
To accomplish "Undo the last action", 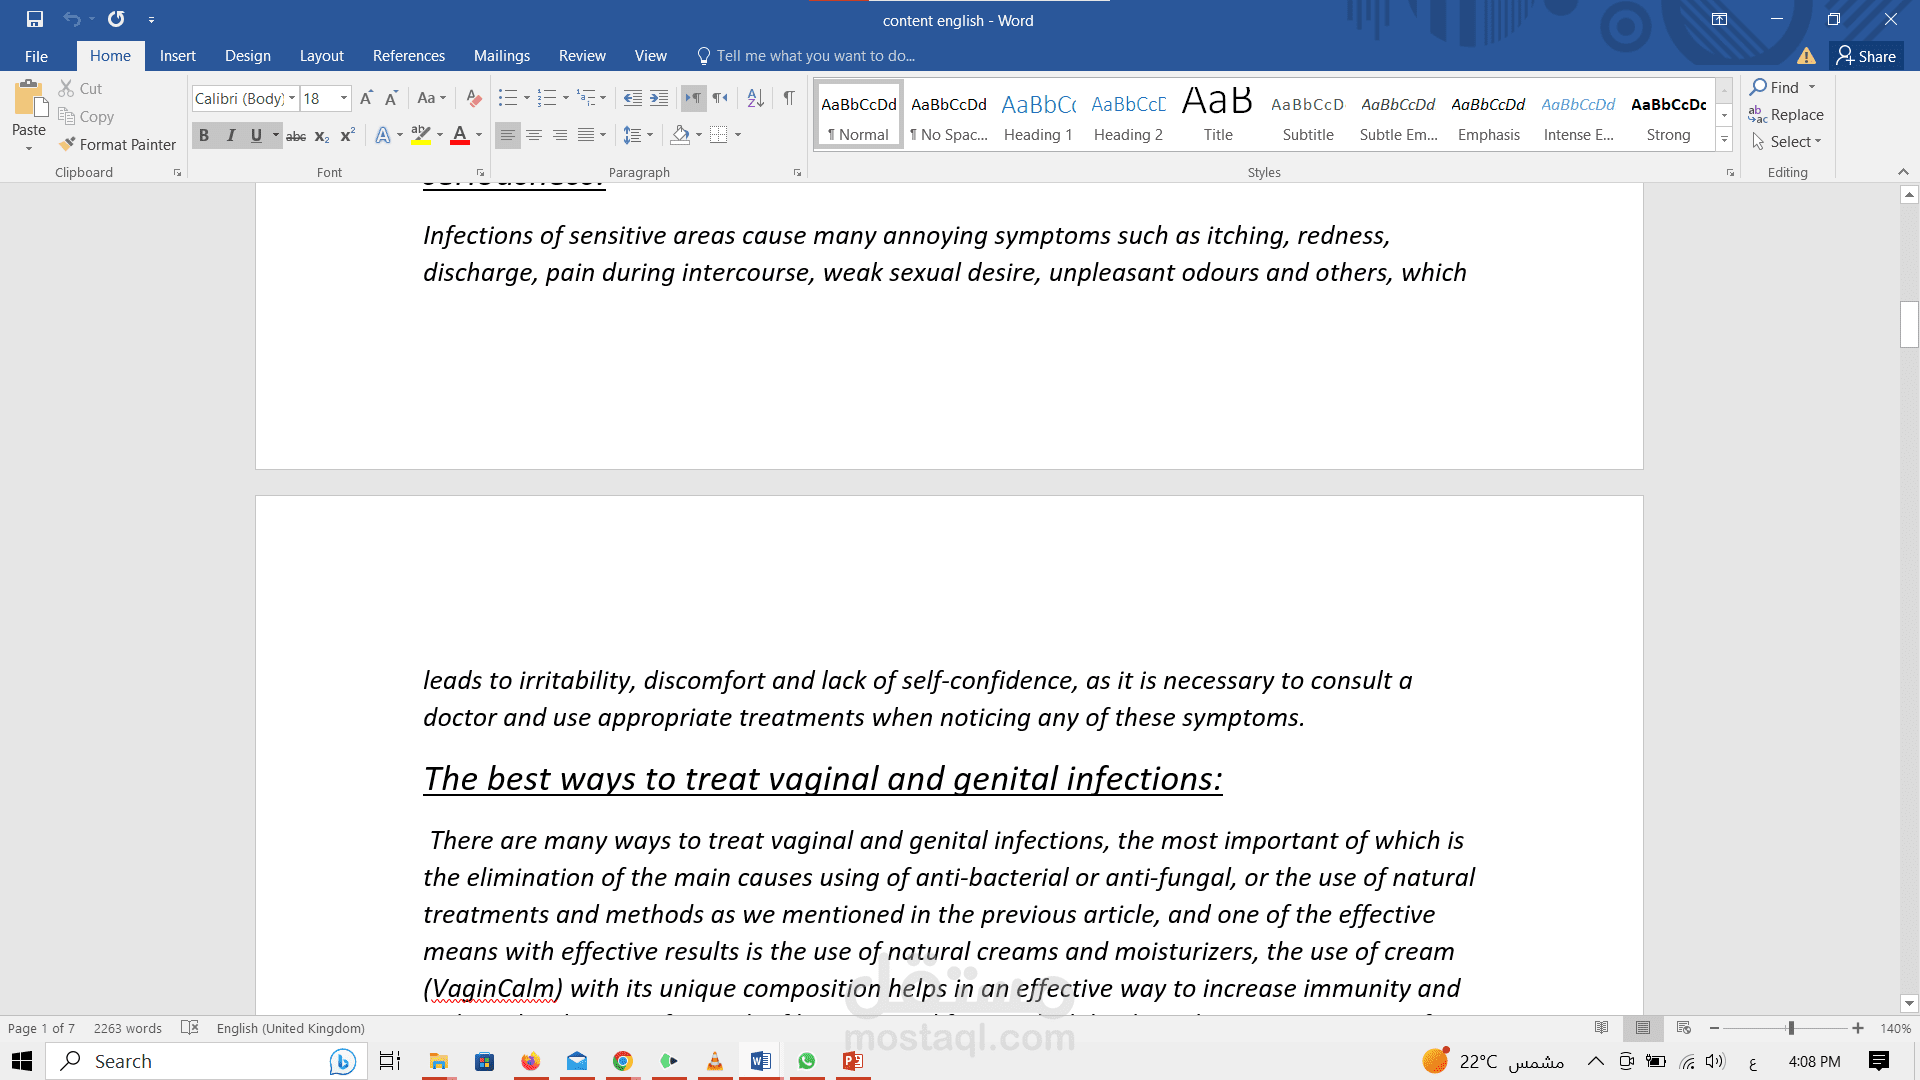I will (x=72, y=19).
